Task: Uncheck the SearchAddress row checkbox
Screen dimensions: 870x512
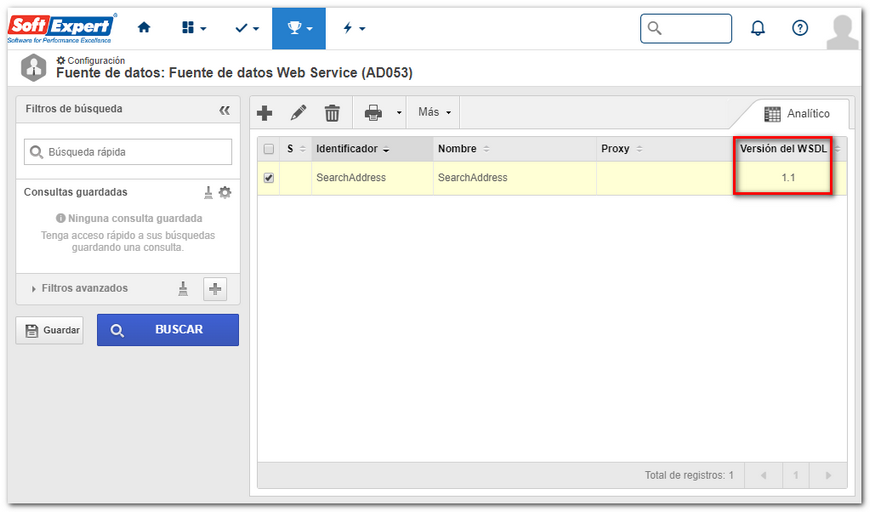Action: pyautogui.click(x=269, y=178)
